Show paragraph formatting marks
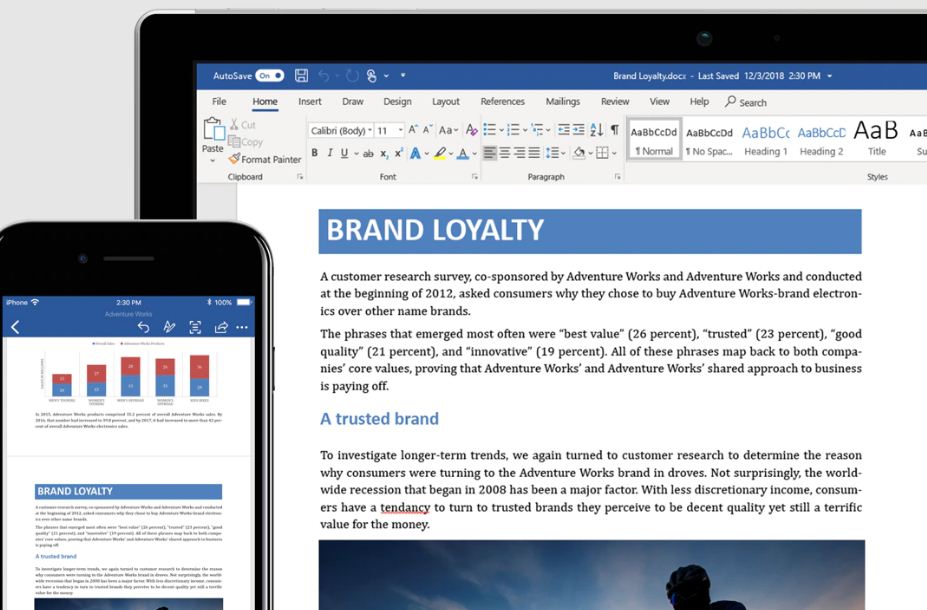 click(x=613, y=130)
